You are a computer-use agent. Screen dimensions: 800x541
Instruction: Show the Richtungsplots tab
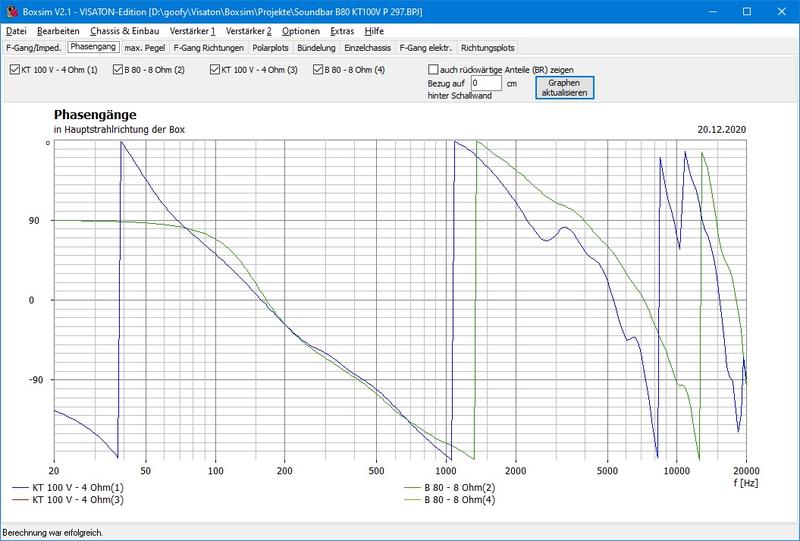488,47
